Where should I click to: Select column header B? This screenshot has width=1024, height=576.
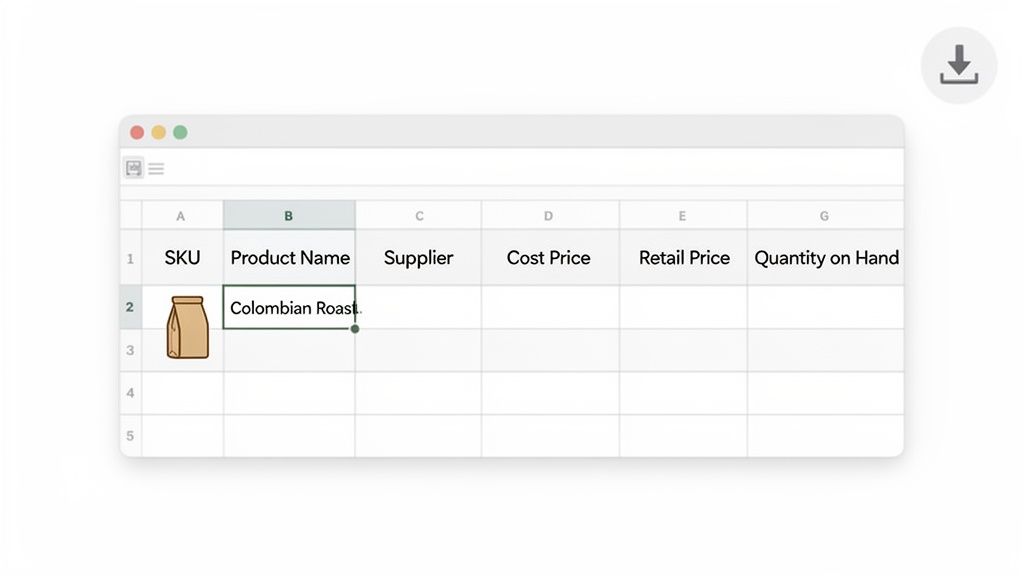(289, 215)
